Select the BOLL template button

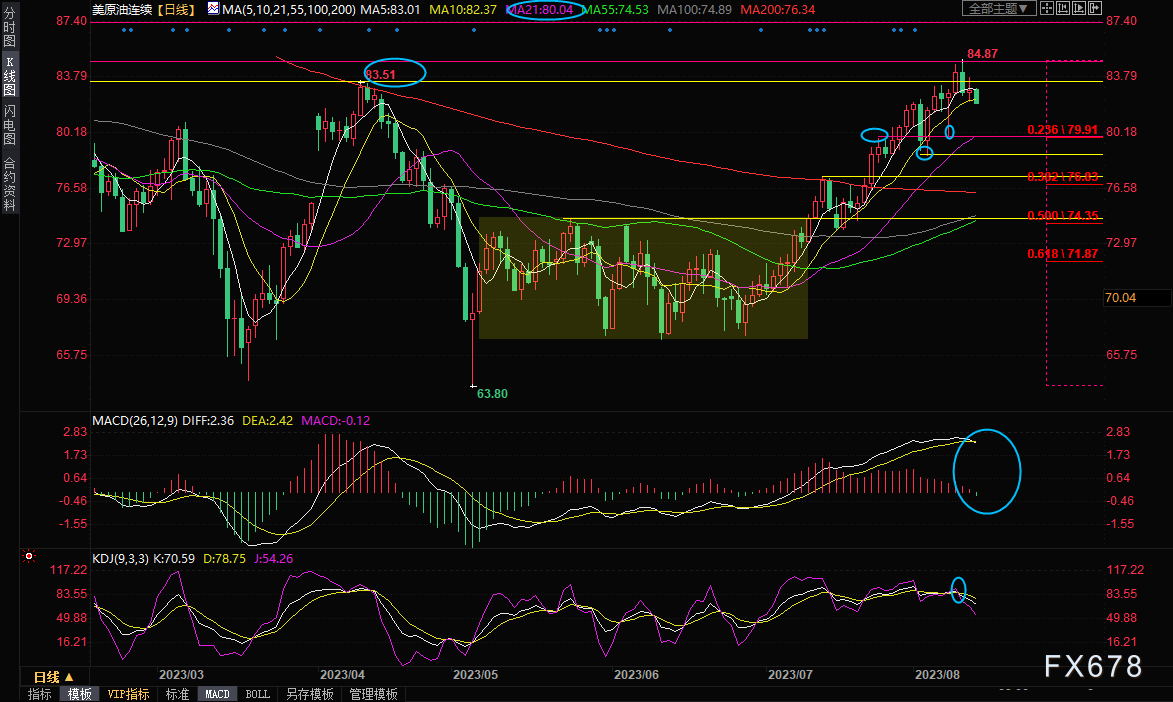point(257,694)
